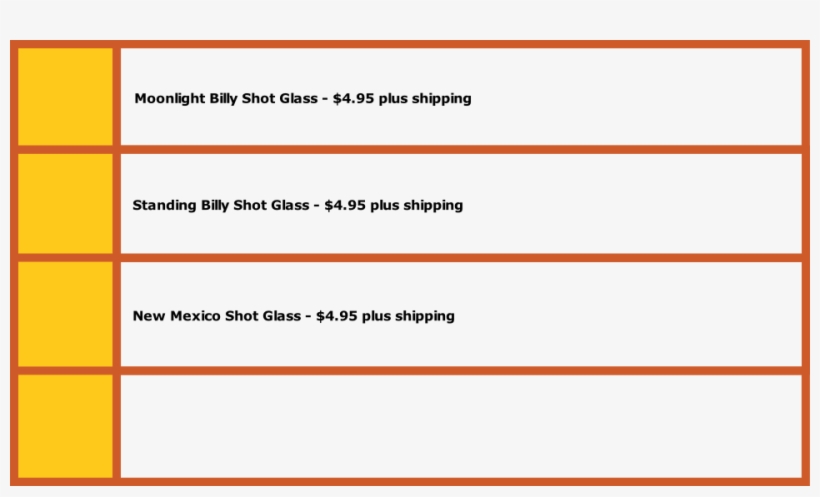Click "plus shipping" in Standing Billy row
The height and width of the screenshot is (497, 820).
416,205
